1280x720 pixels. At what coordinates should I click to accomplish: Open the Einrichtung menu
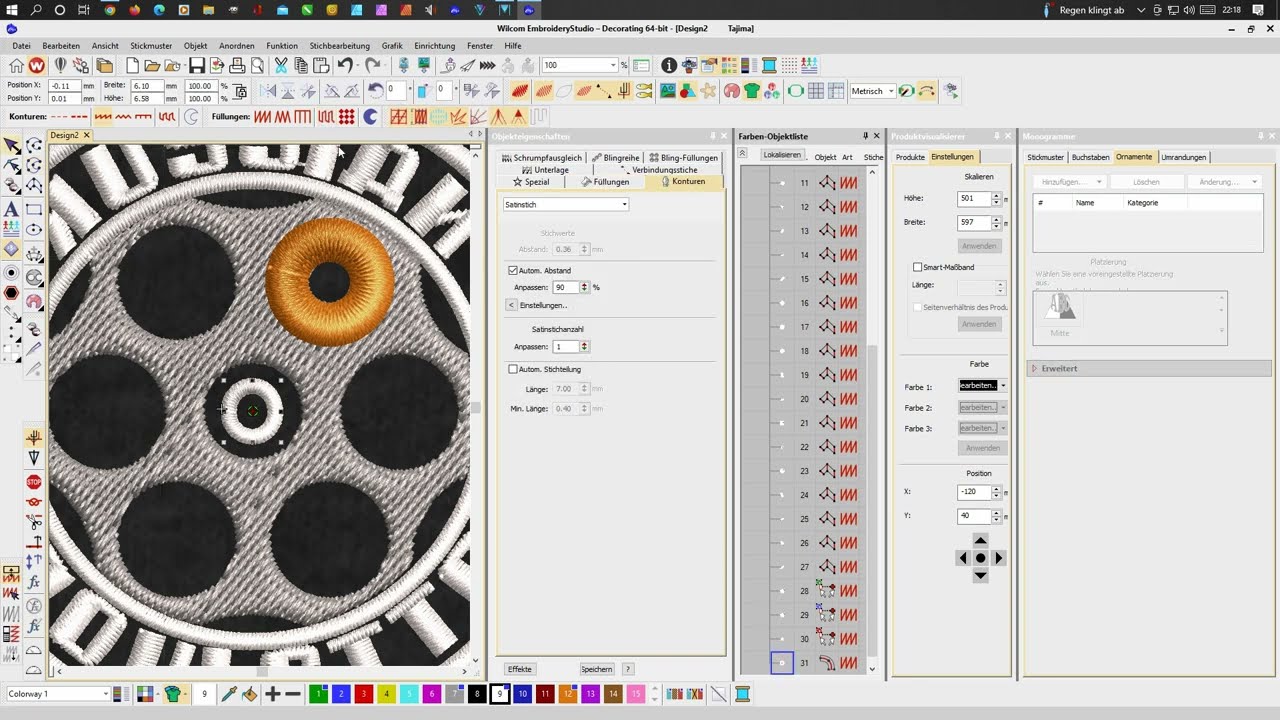(x=434, y=46)
